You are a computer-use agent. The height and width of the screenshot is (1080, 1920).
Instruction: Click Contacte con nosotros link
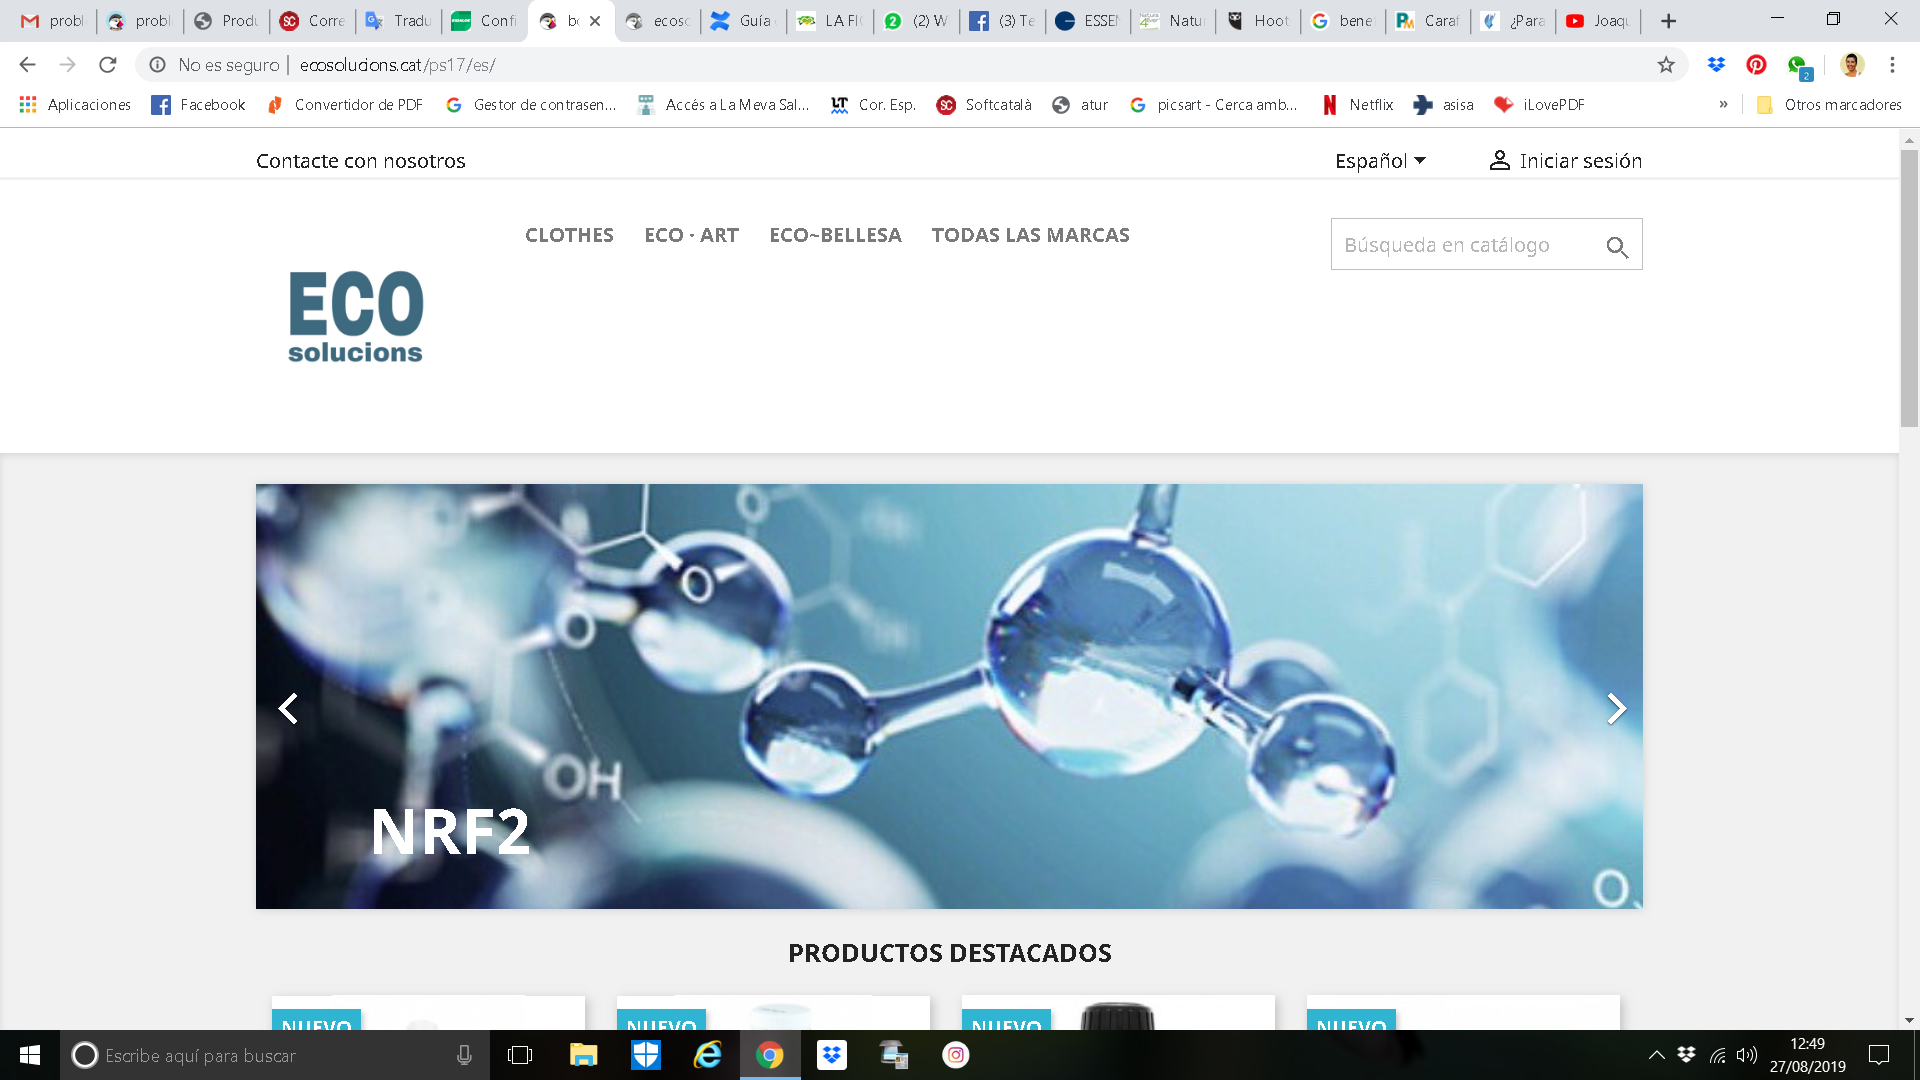[360, 161]
